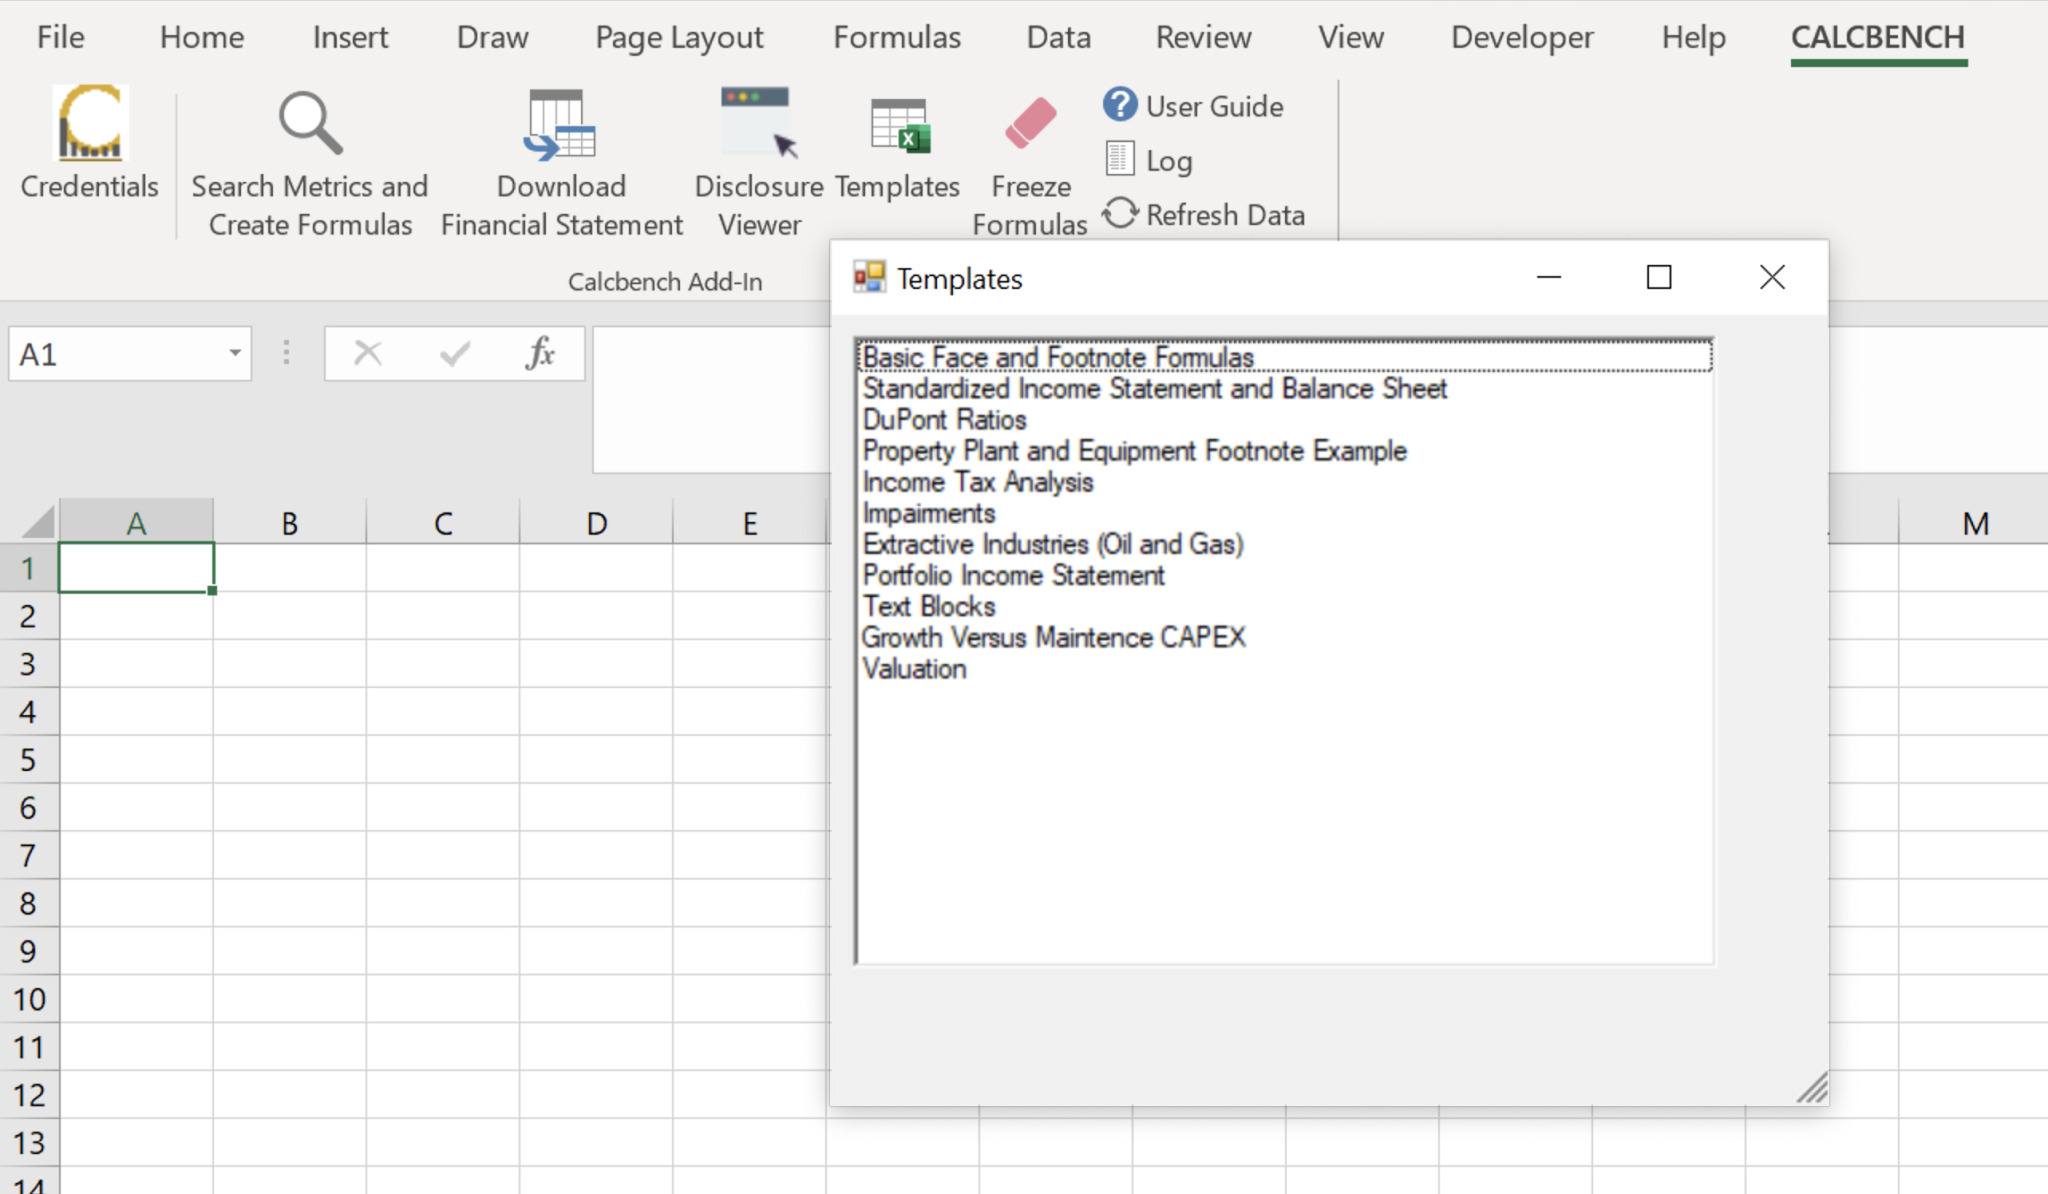Click the Templates ribbon icon
Viewport: 2048px width, 1194px height.
click(898, 127)
